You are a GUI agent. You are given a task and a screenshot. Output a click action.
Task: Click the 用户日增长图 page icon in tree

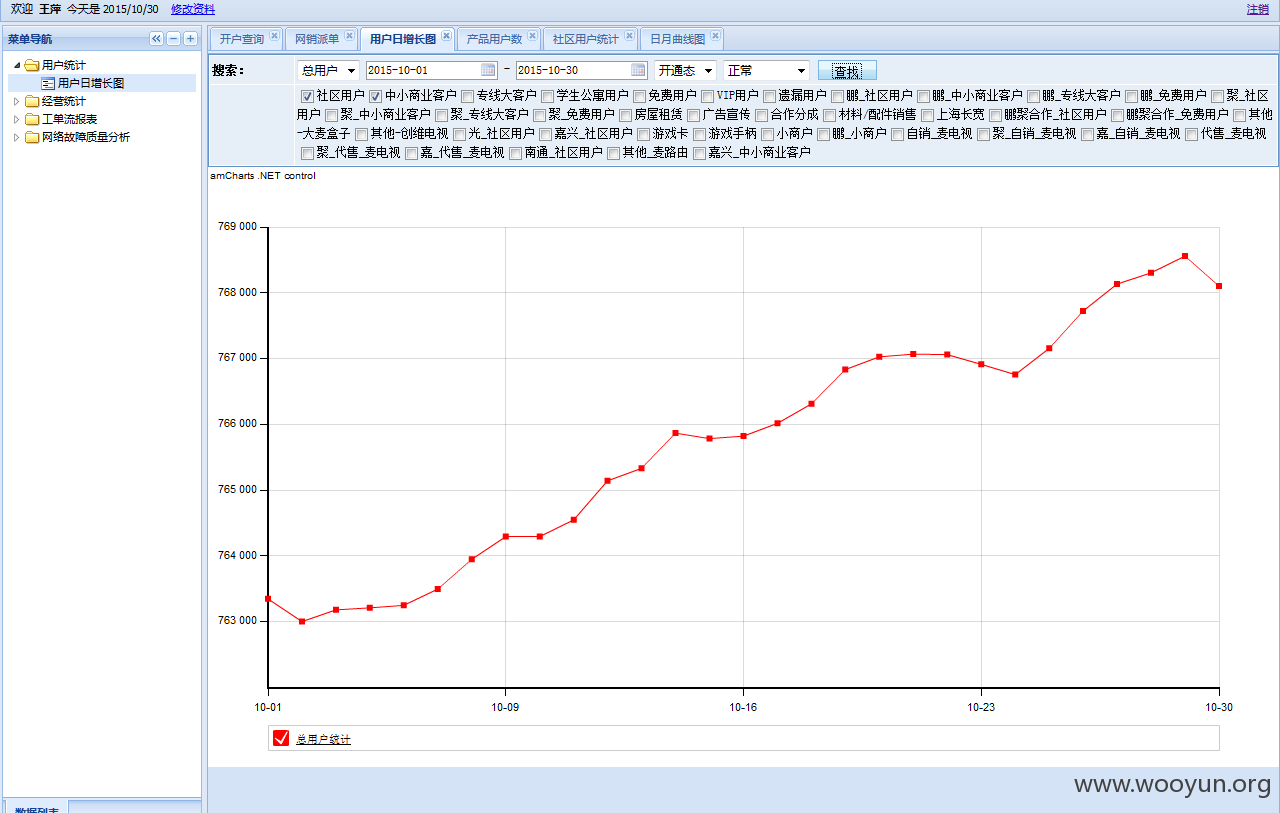pos(48,83)
